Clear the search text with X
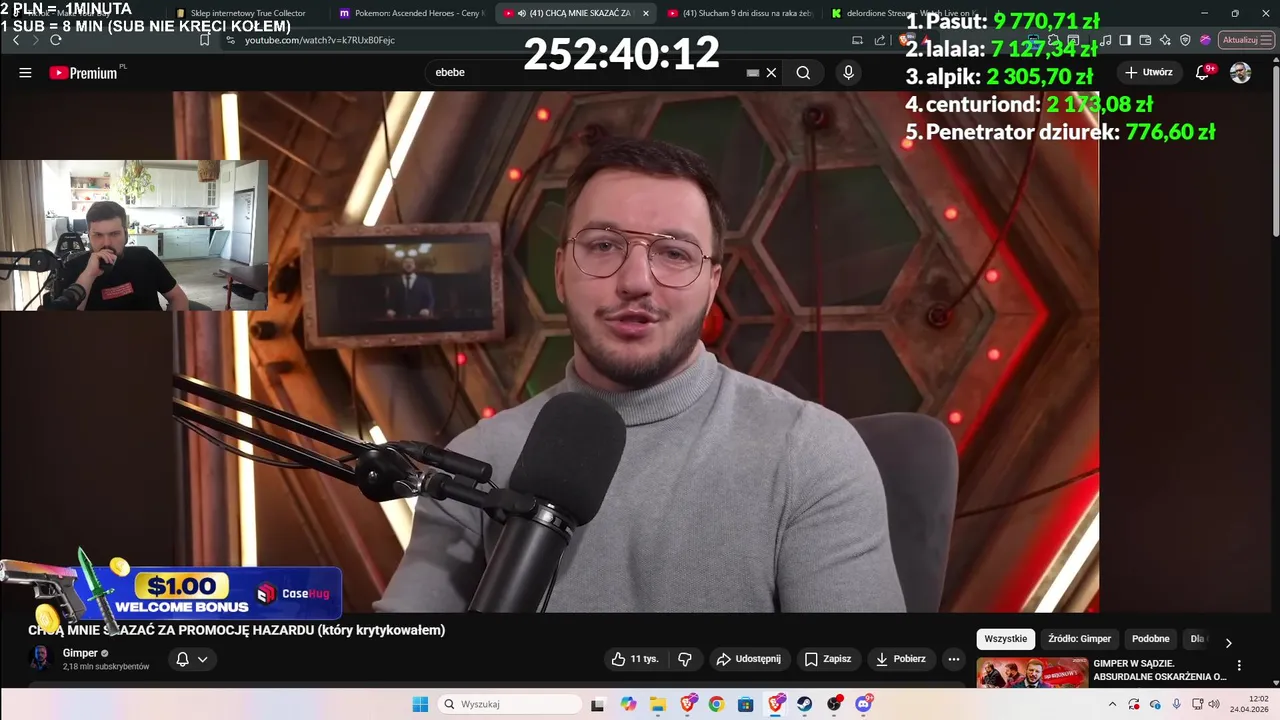This screenshot has width=1280, height=720. (771, 73)
